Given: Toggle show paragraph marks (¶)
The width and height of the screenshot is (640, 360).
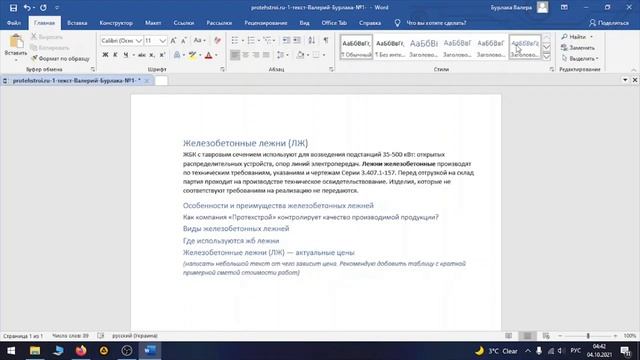Looking at the screenshot, I should point(326,40).
